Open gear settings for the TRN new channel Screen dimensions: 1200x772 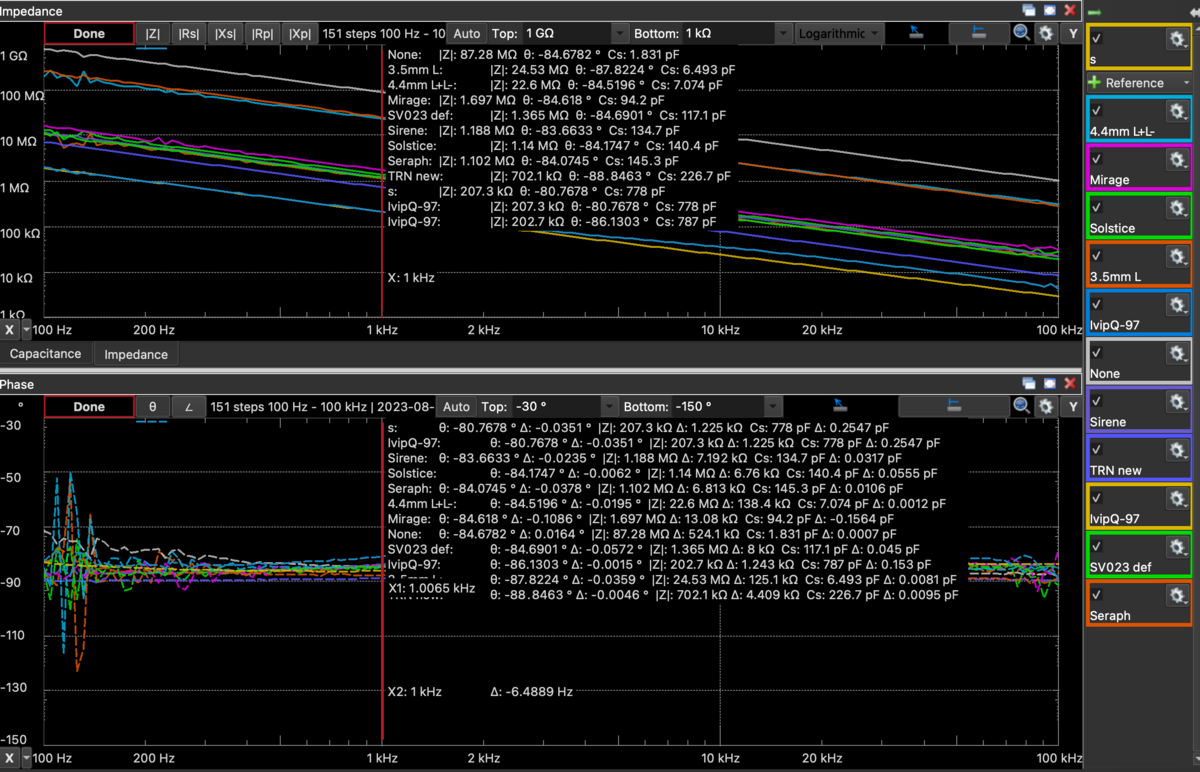1177,450
